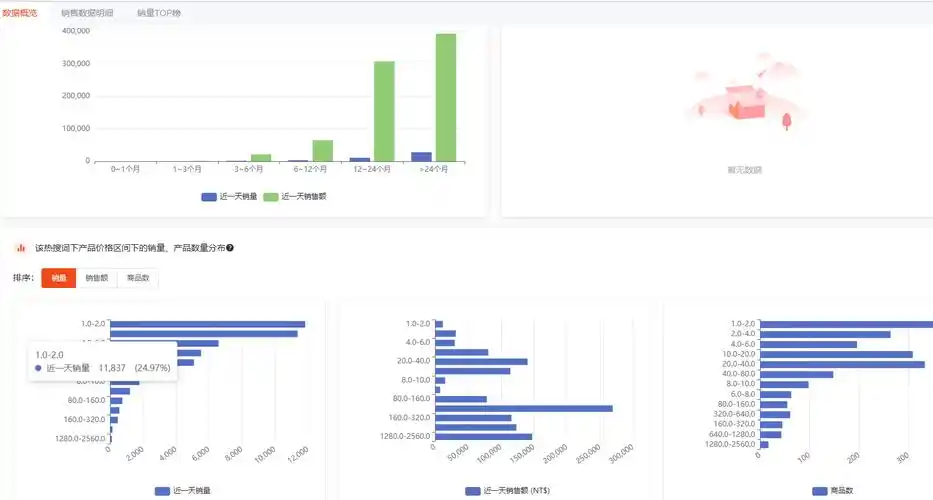Sort by 商品数 button
The height and width of the screenshot is (500, 933).
tap(137, 278)
